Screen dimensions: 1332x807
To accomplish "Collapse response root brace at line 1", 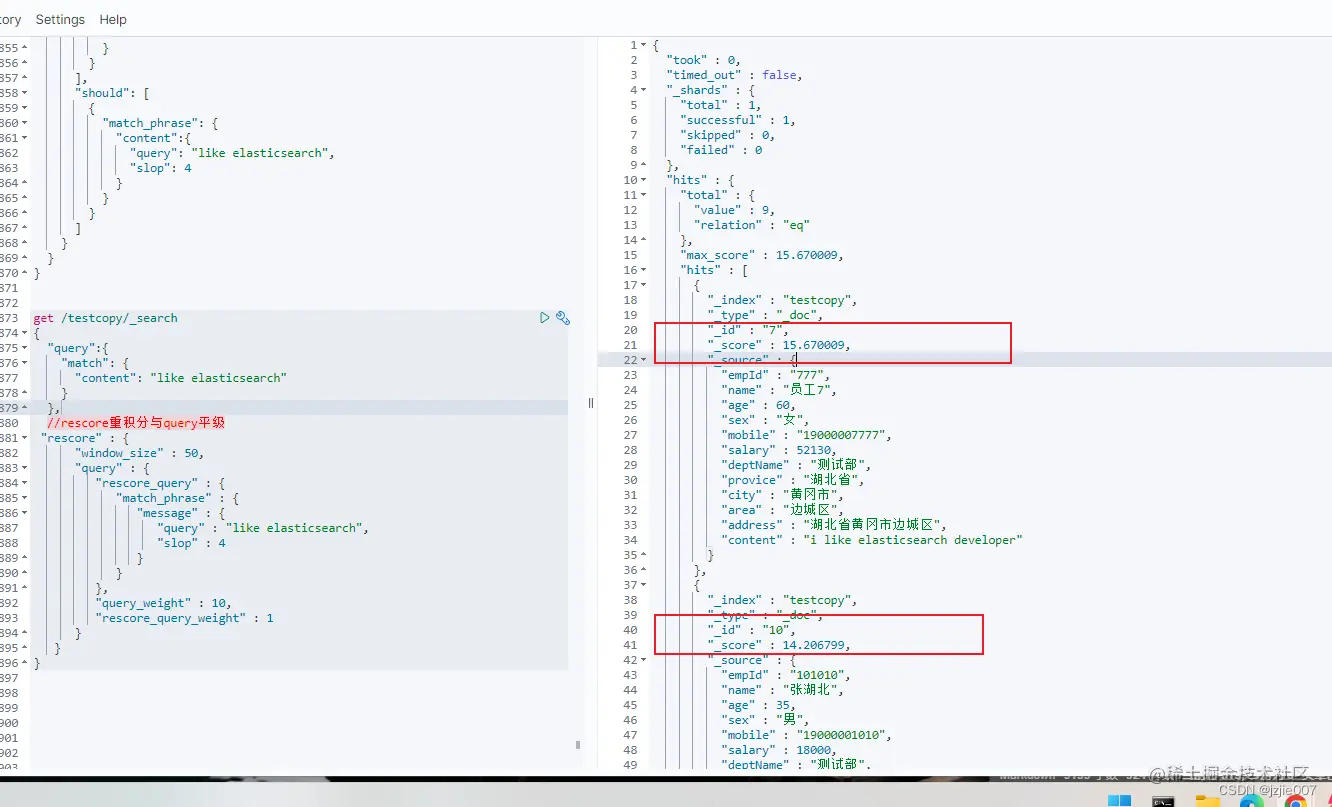I will click(643, 45).
